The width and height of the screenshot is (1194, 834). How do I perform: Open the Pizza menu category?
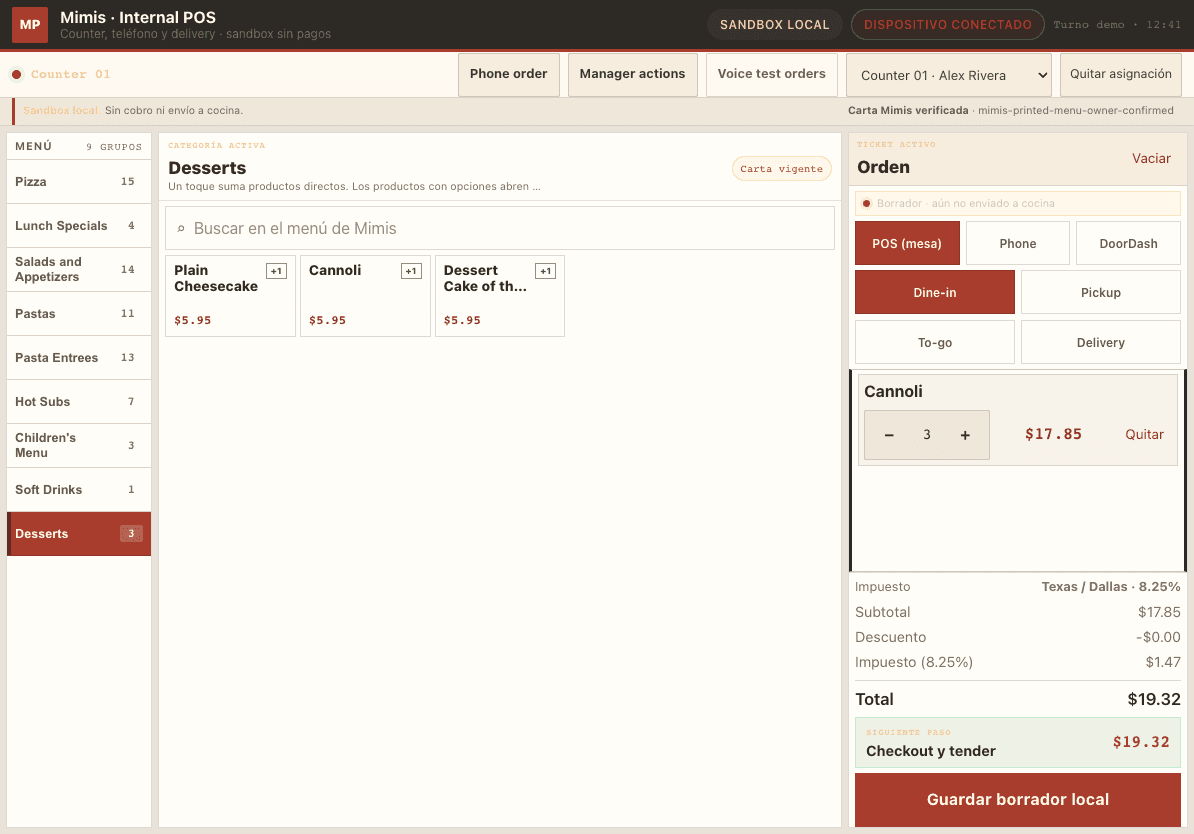pyautogui.click(x=78, y=181)
